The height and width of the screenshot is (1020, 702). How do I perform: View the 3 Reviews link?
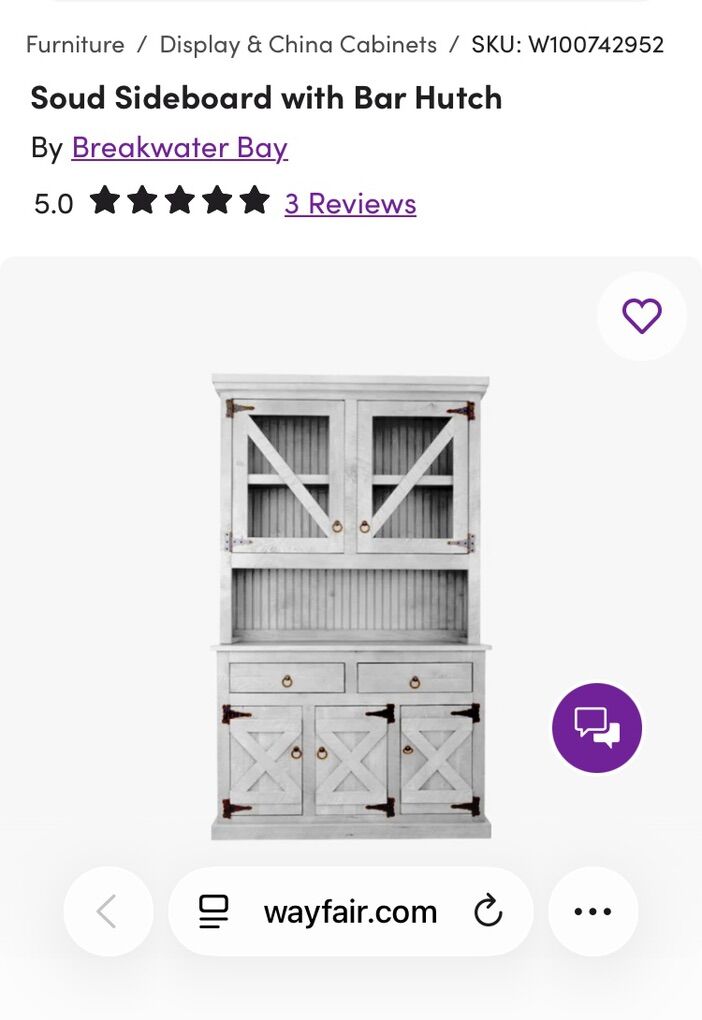click(x=350, y=203)
